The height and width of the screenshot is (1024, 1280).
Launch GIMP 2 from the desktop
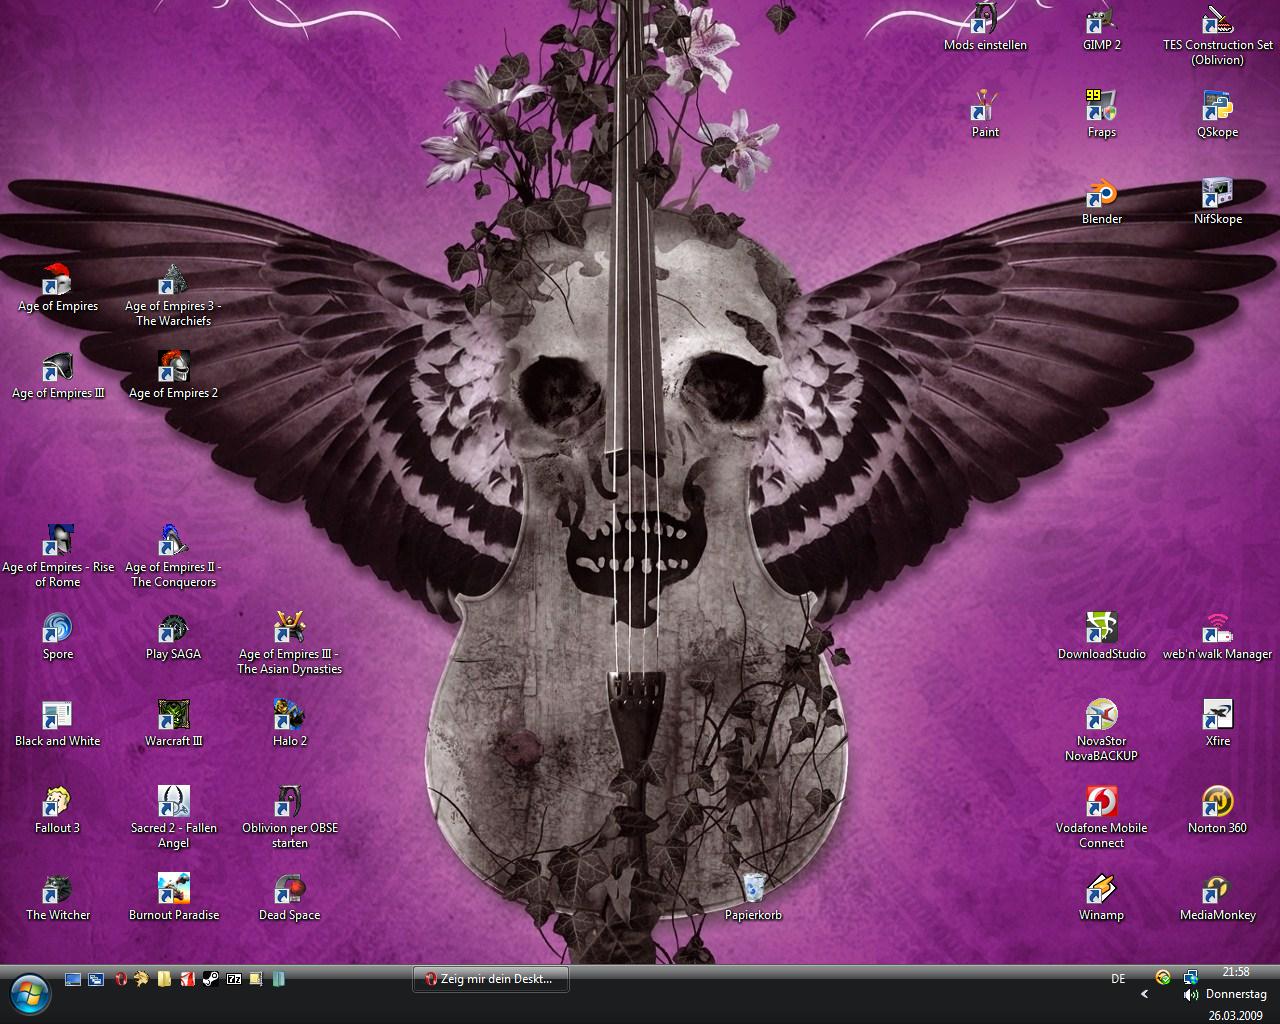[x=1101, y=22]
